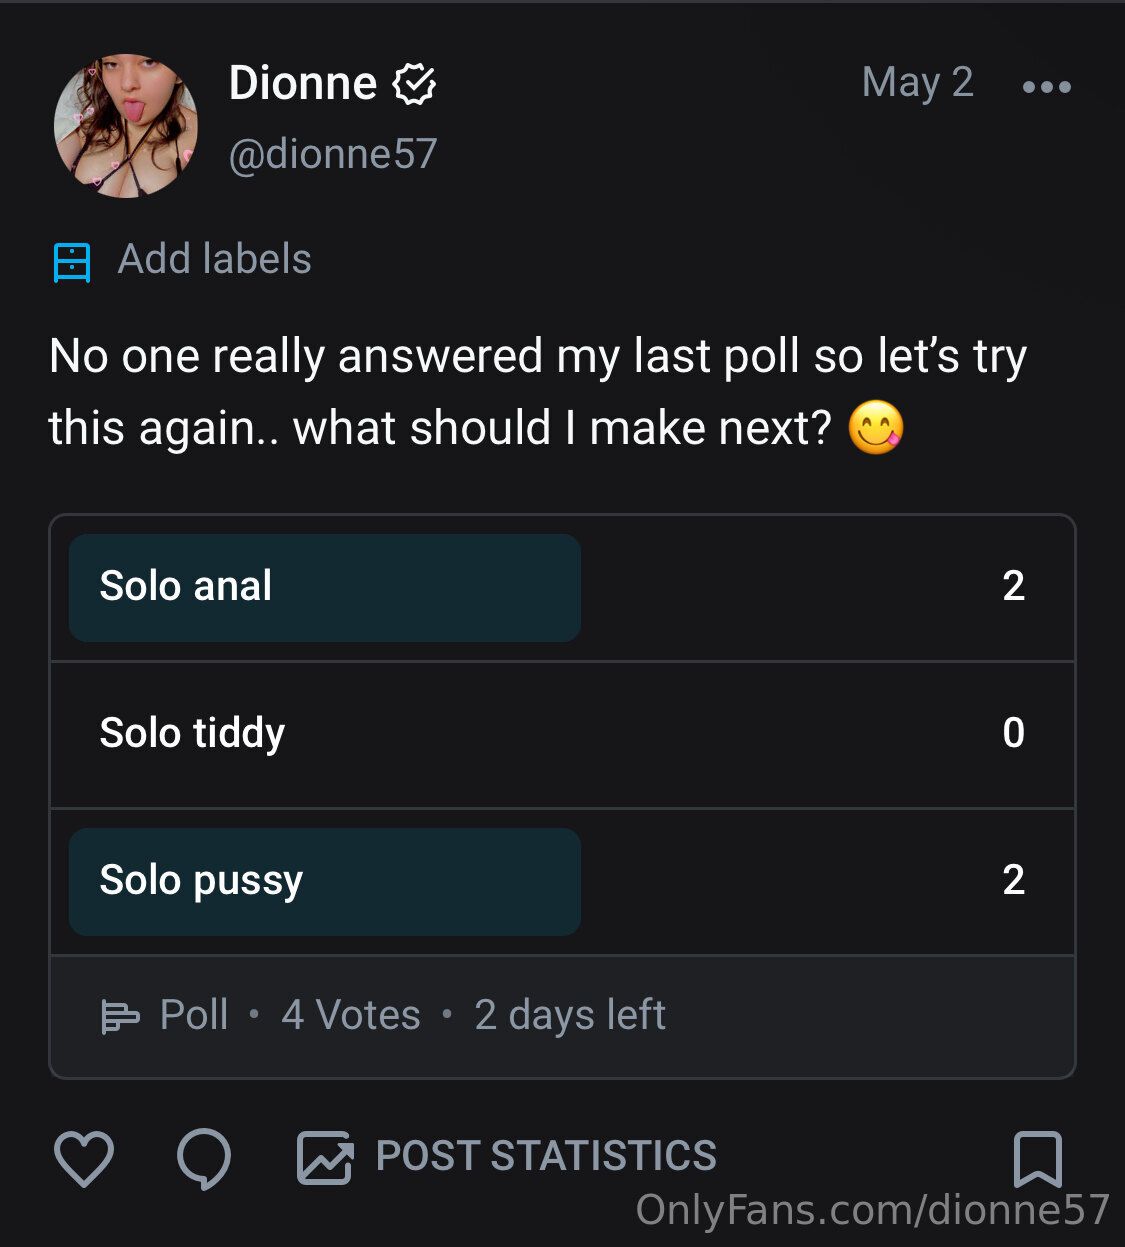1125x1247 pixels.
Task: Like the post with the heart icon
Action: [83, 1158]
